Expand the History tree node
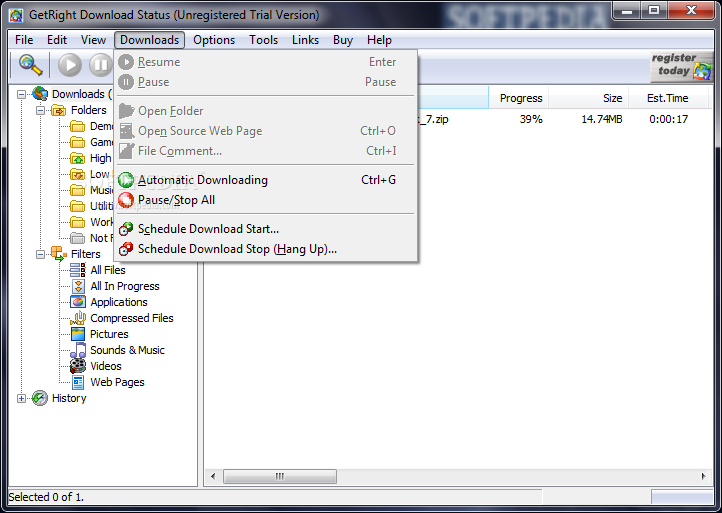The image size is (722, 513). point(21,398)
